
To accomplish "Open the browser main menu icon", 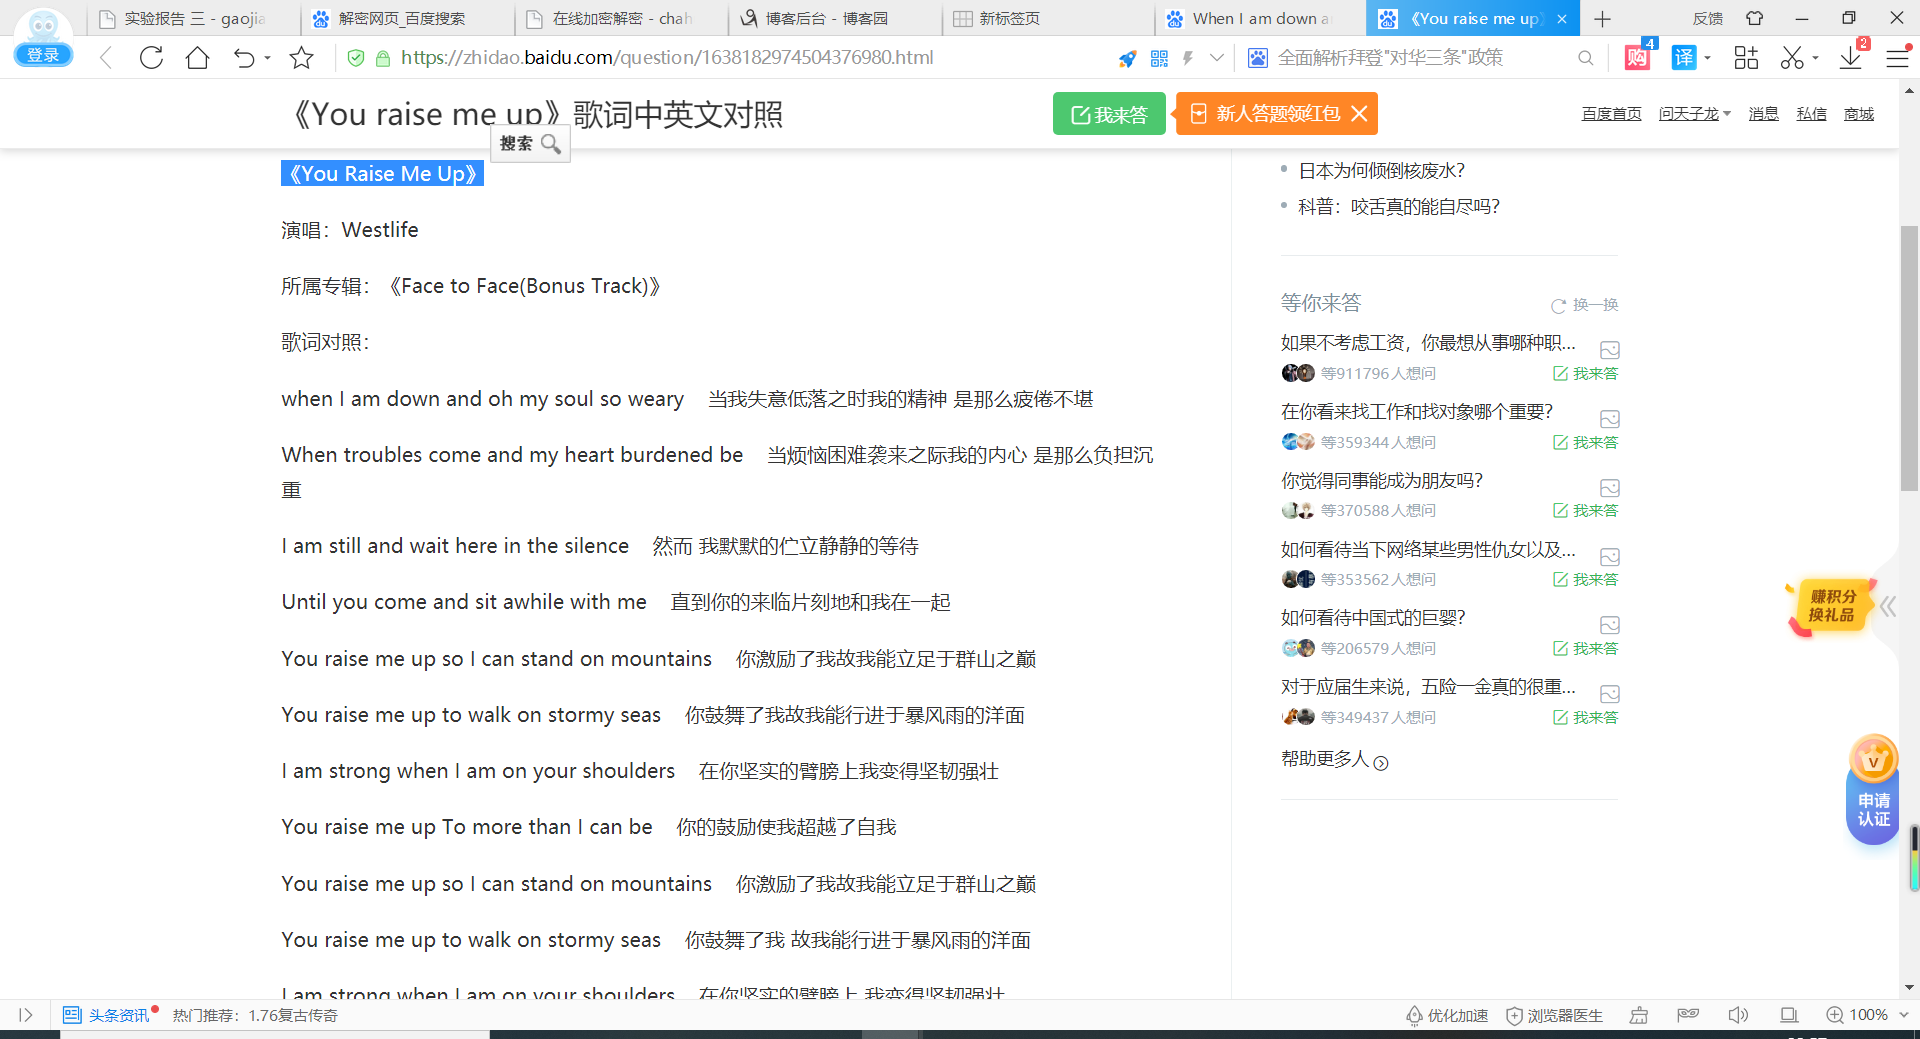I will point(1897,58).
